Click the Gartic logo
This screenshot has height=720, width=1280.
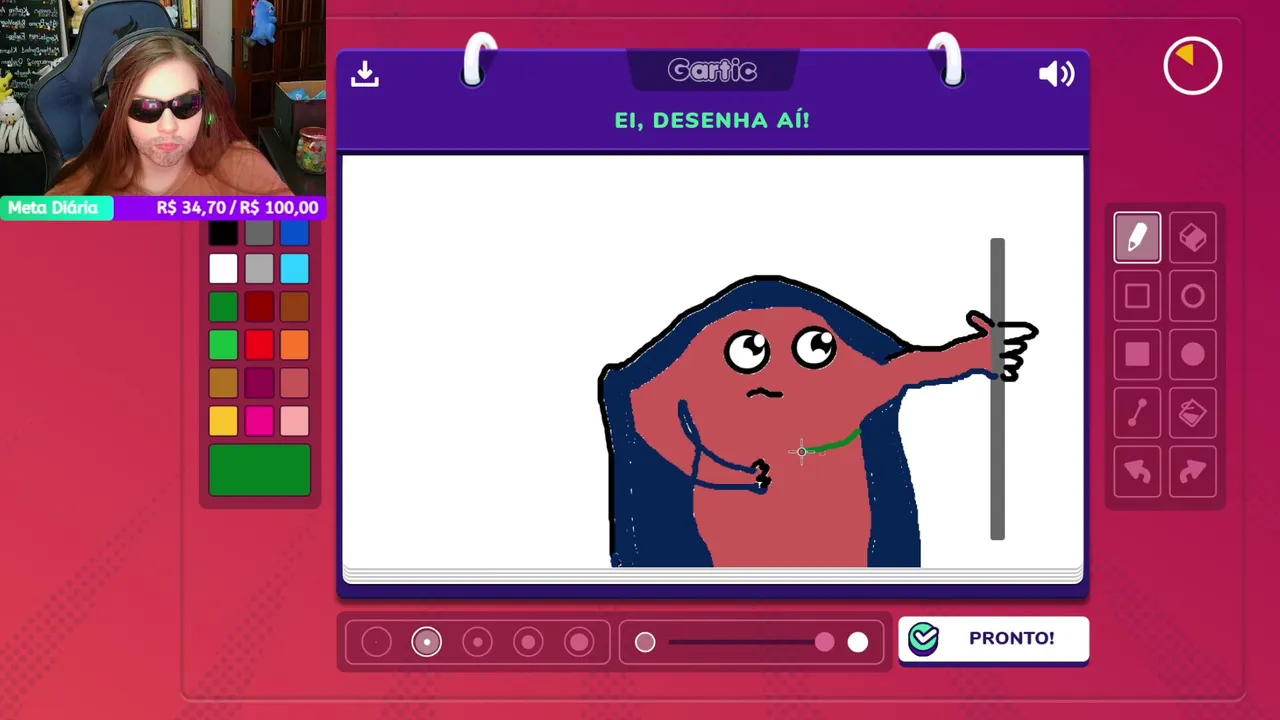coord(712,70)
